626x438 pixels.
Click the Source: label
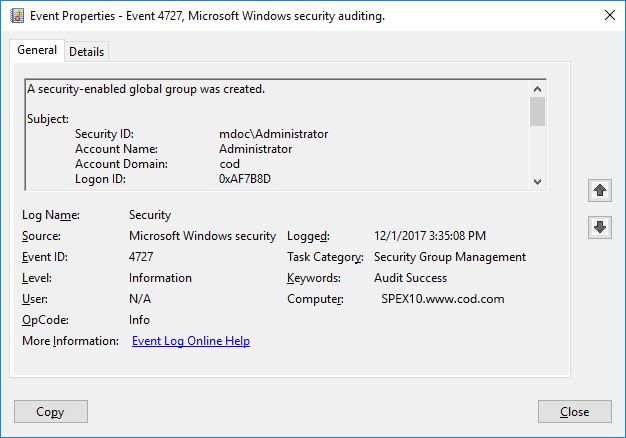tap(41, 236)
